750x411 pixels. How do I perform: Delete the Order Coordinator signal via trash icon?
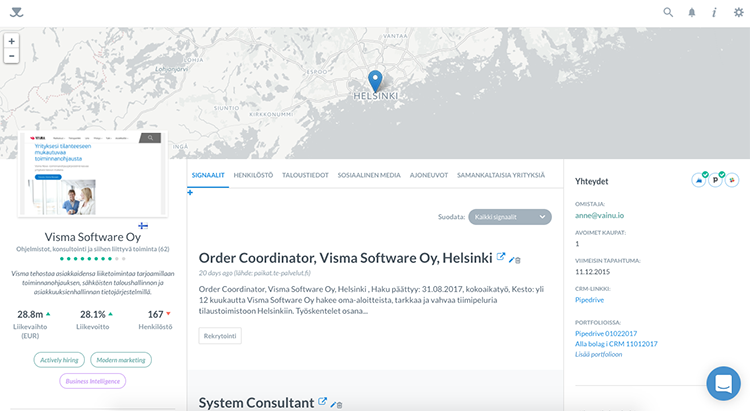pyautogui.click(x=517, y=260)
